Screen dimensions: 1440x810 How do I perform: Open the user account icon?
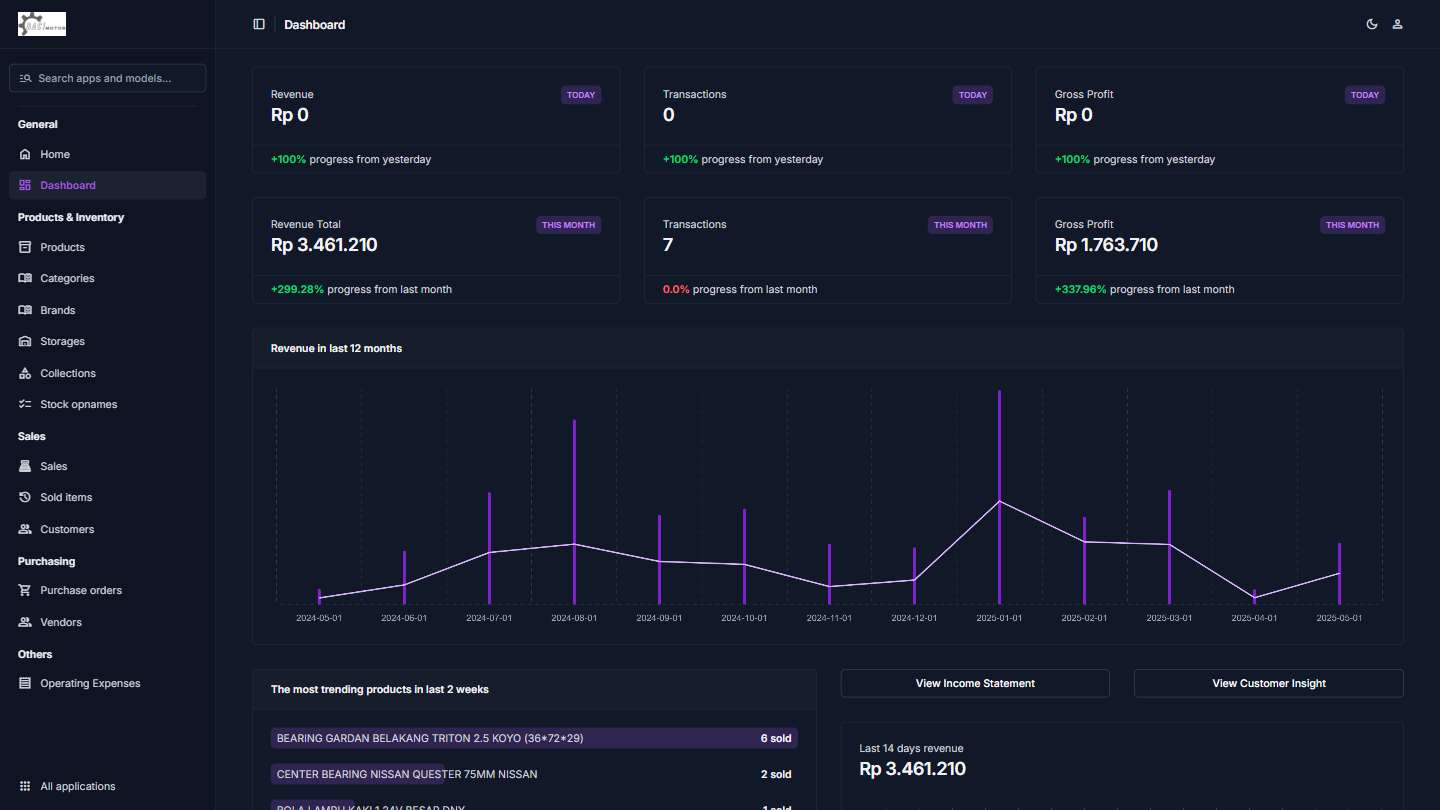click(1397, 24)
